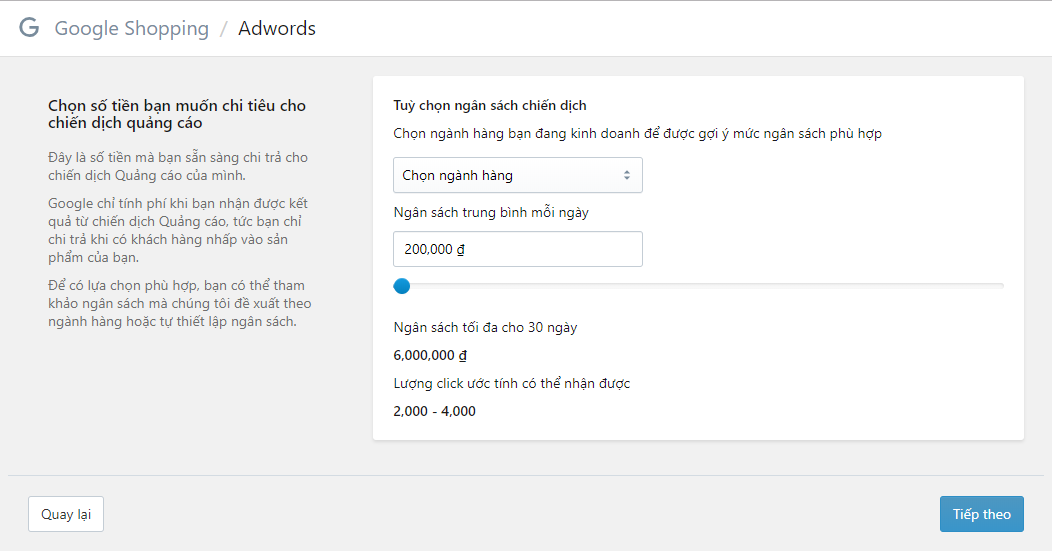Open the Google Shopping breadcrumb link
Image resolution: width=1052 pixels, height=551 pixels.
tap(132, 29)
